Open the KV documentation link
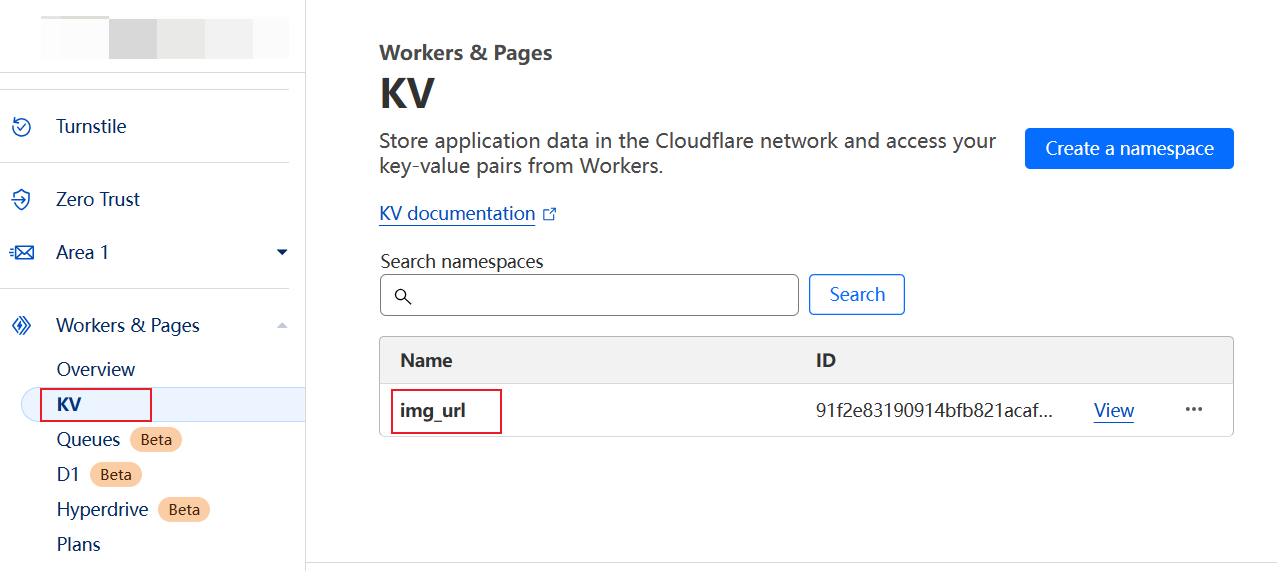 (457, 214)
